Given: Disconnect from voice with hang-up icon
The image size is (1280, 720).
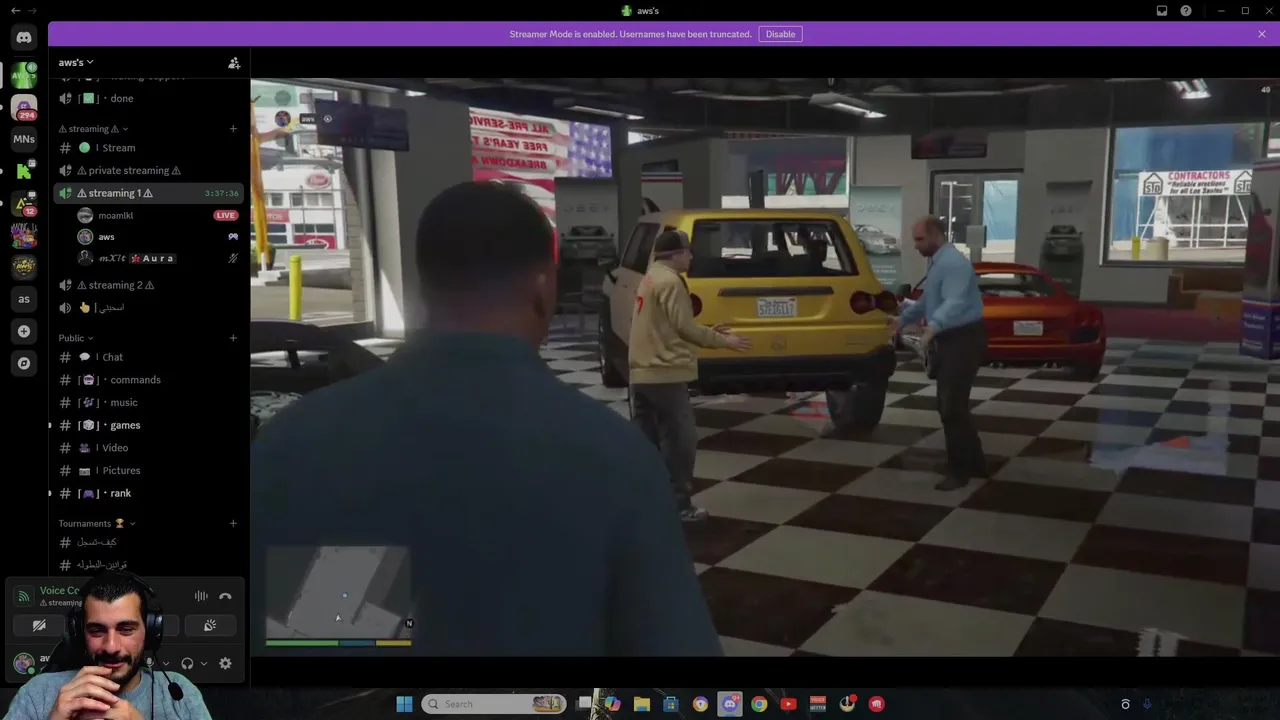Looking at the screenshot, I should [225, 596].
